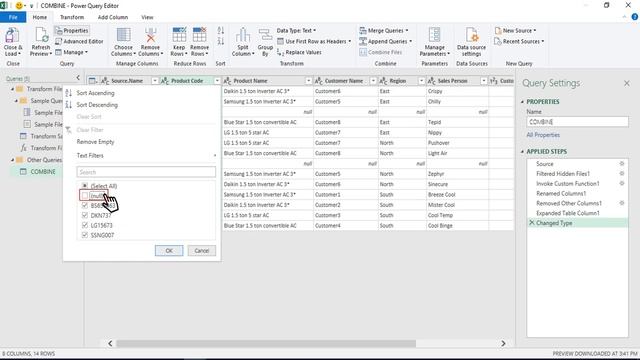Open the New Source dropdown
The image size is (640, 360).
pyautogui.click(x=515, y=31)
